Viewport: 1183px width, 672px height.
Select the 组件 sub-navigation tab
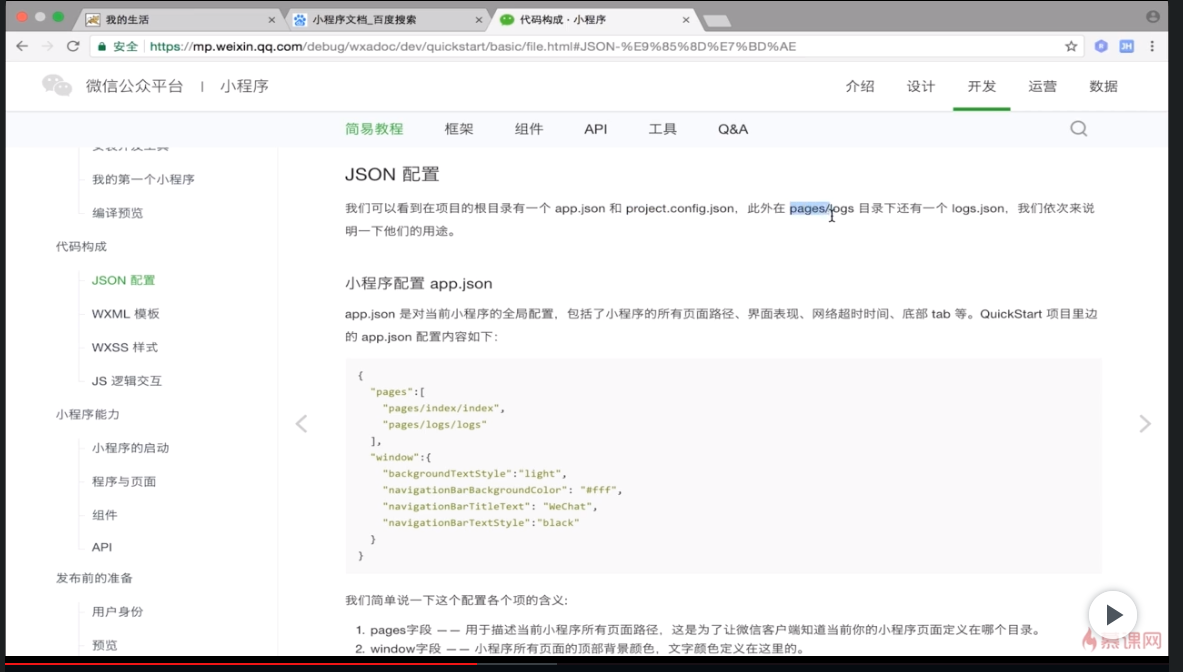[529, 129]
